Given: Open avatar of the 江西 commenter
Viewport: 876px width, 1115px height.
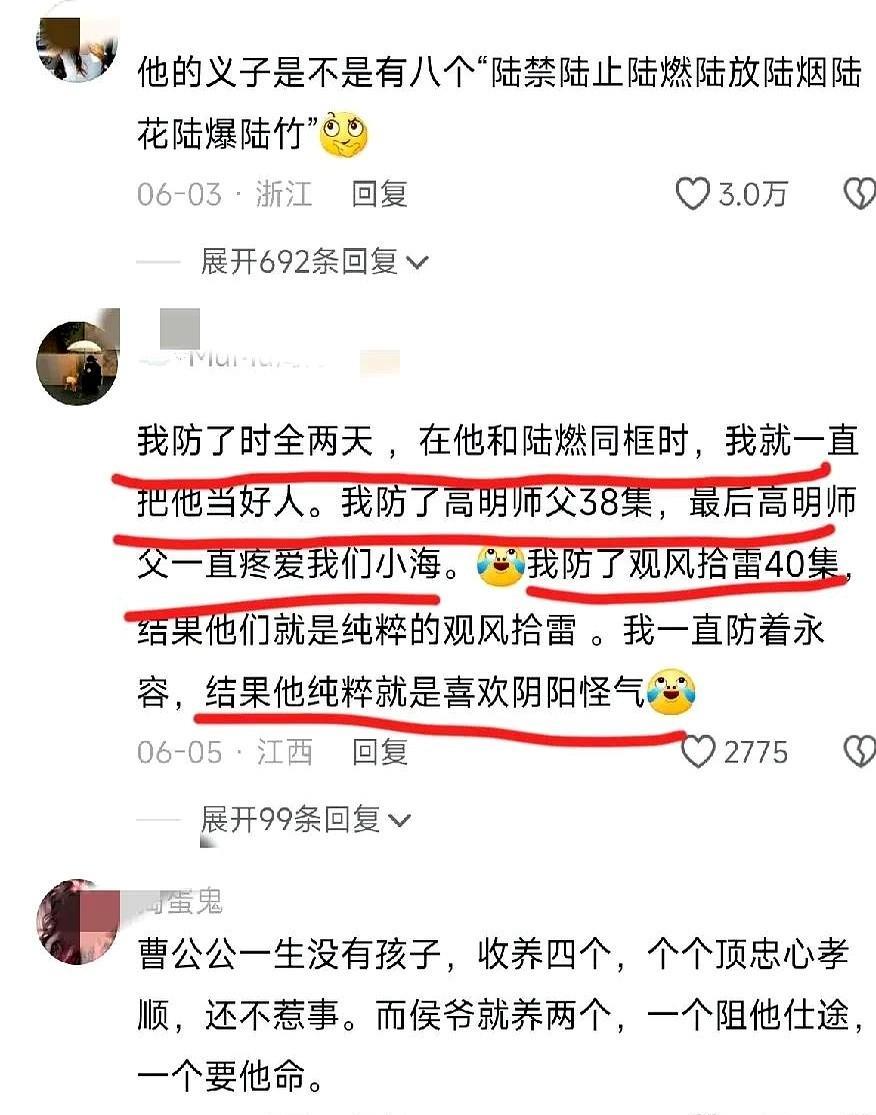Looking at the screenshot, I should [x=78, y=363].
